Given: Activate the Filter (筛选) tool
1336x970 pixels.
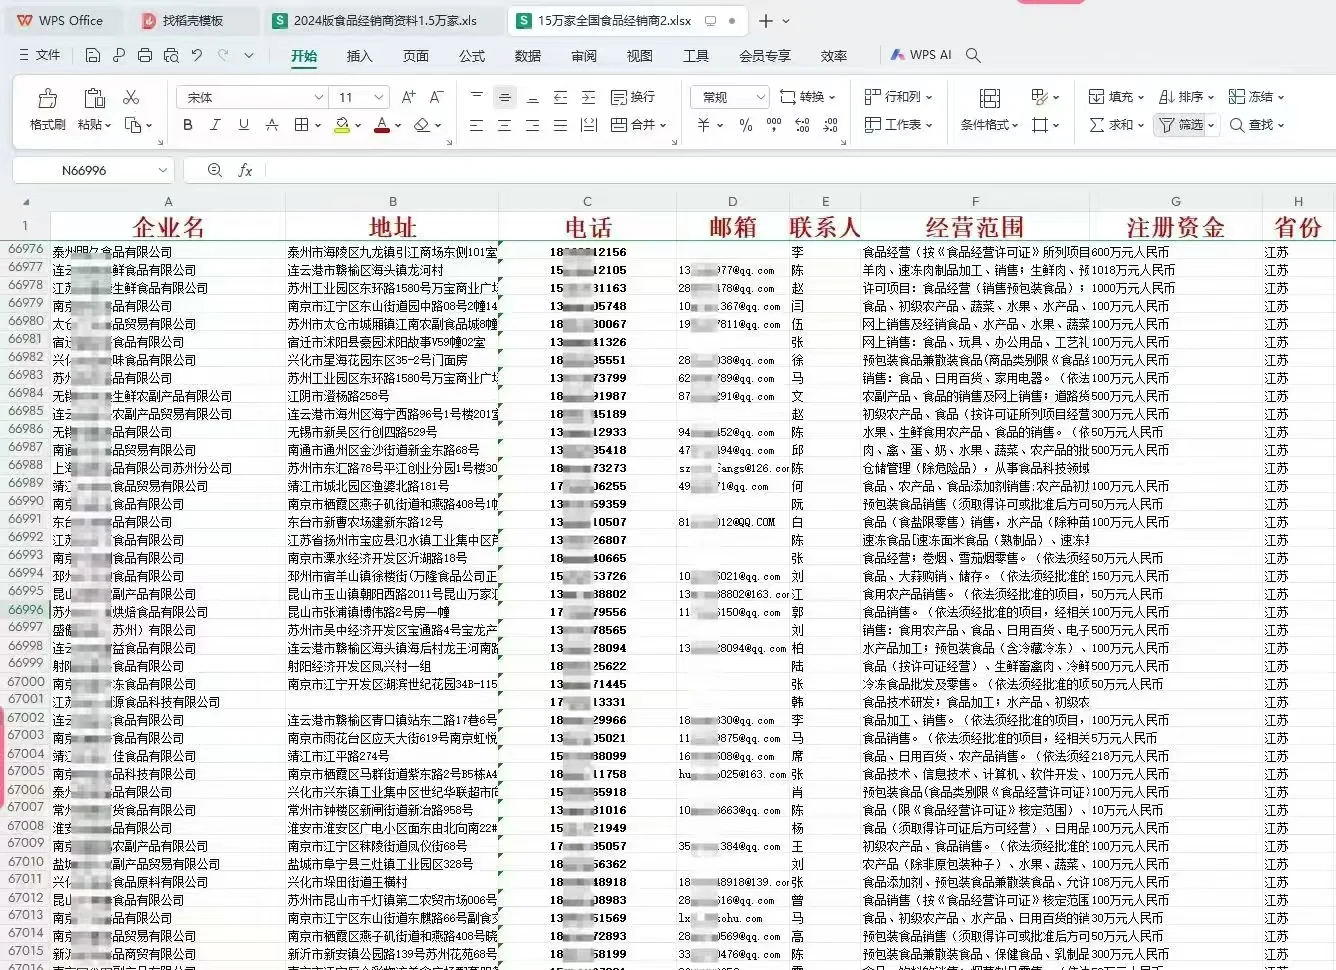Looking at the screenshot, I should click(x=1181, y=125).
